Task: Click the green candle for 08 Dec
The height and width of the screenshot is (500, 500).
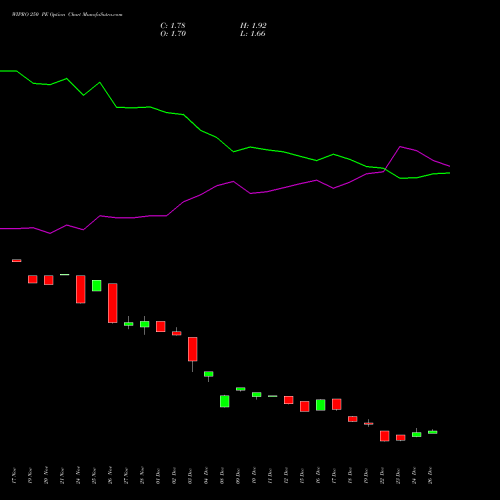Action: coord(225,401)
